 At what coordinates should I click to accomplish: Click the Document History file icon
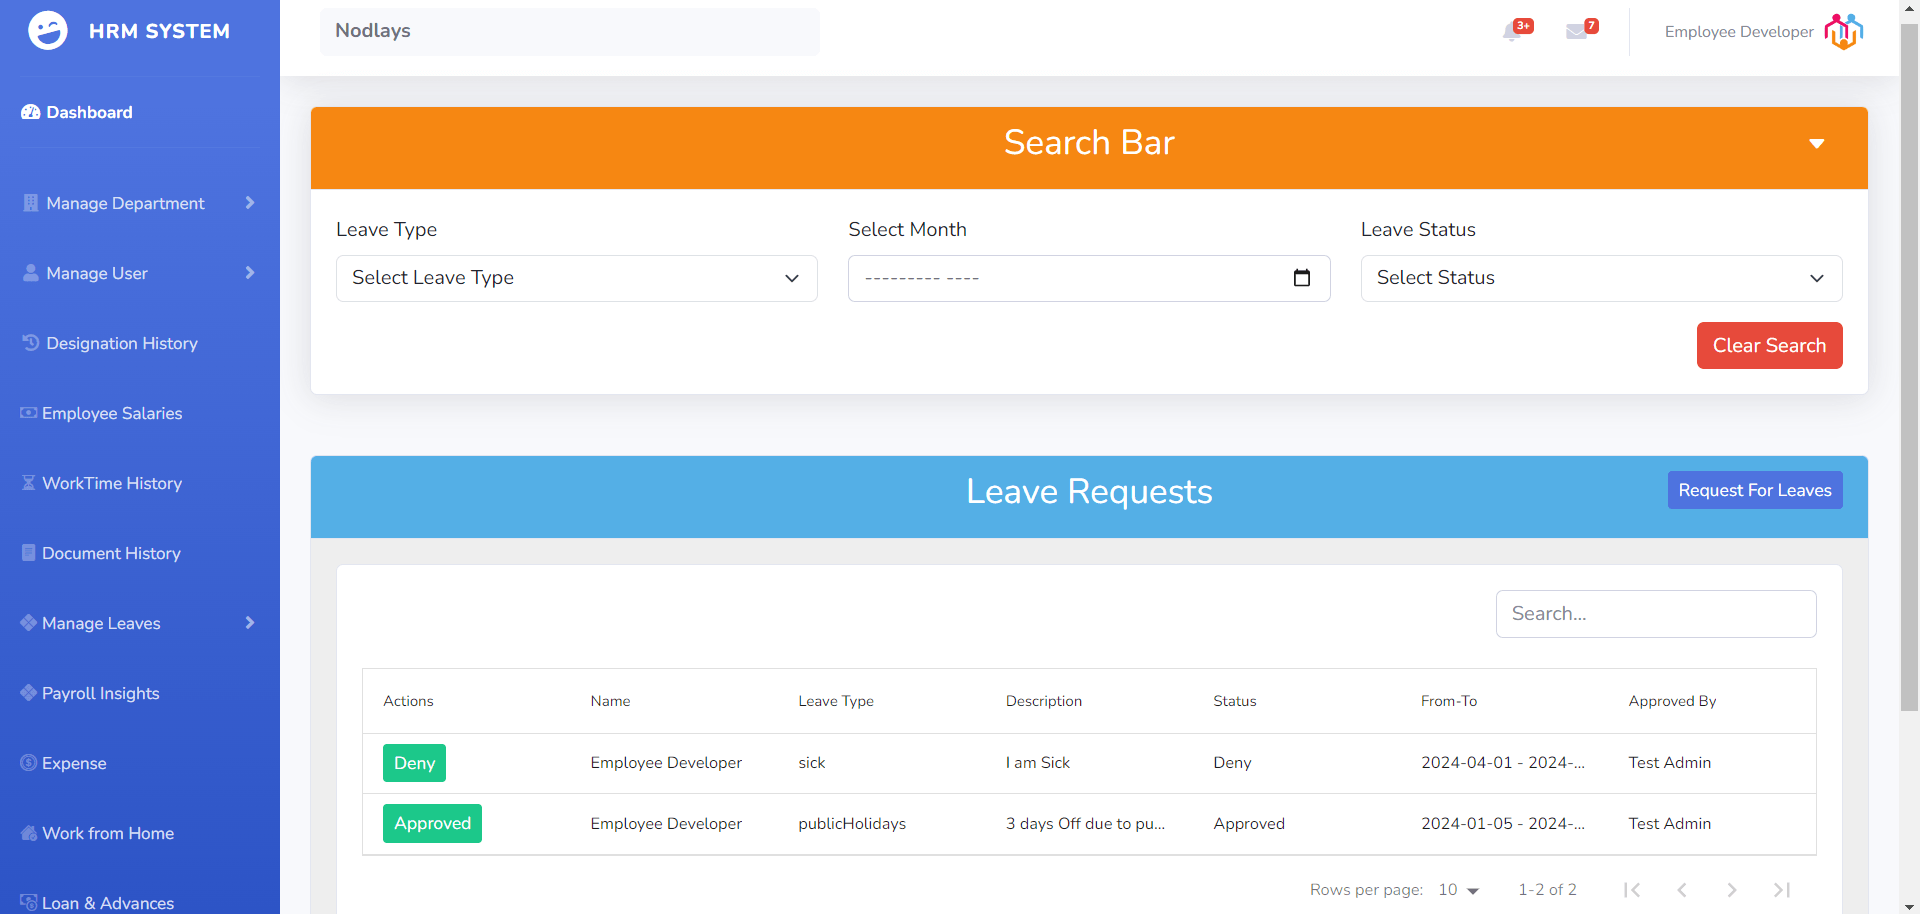pyautogui.click(x=29, y=553)
